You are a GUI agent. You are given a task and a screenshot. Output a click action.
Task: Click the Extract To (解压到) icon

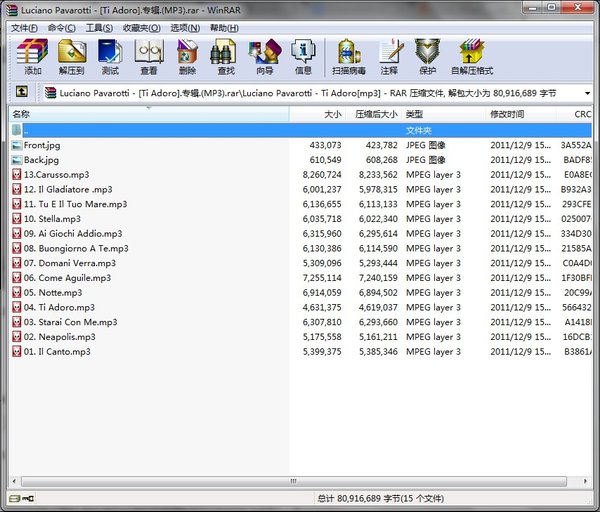click(x=72, y=51)
